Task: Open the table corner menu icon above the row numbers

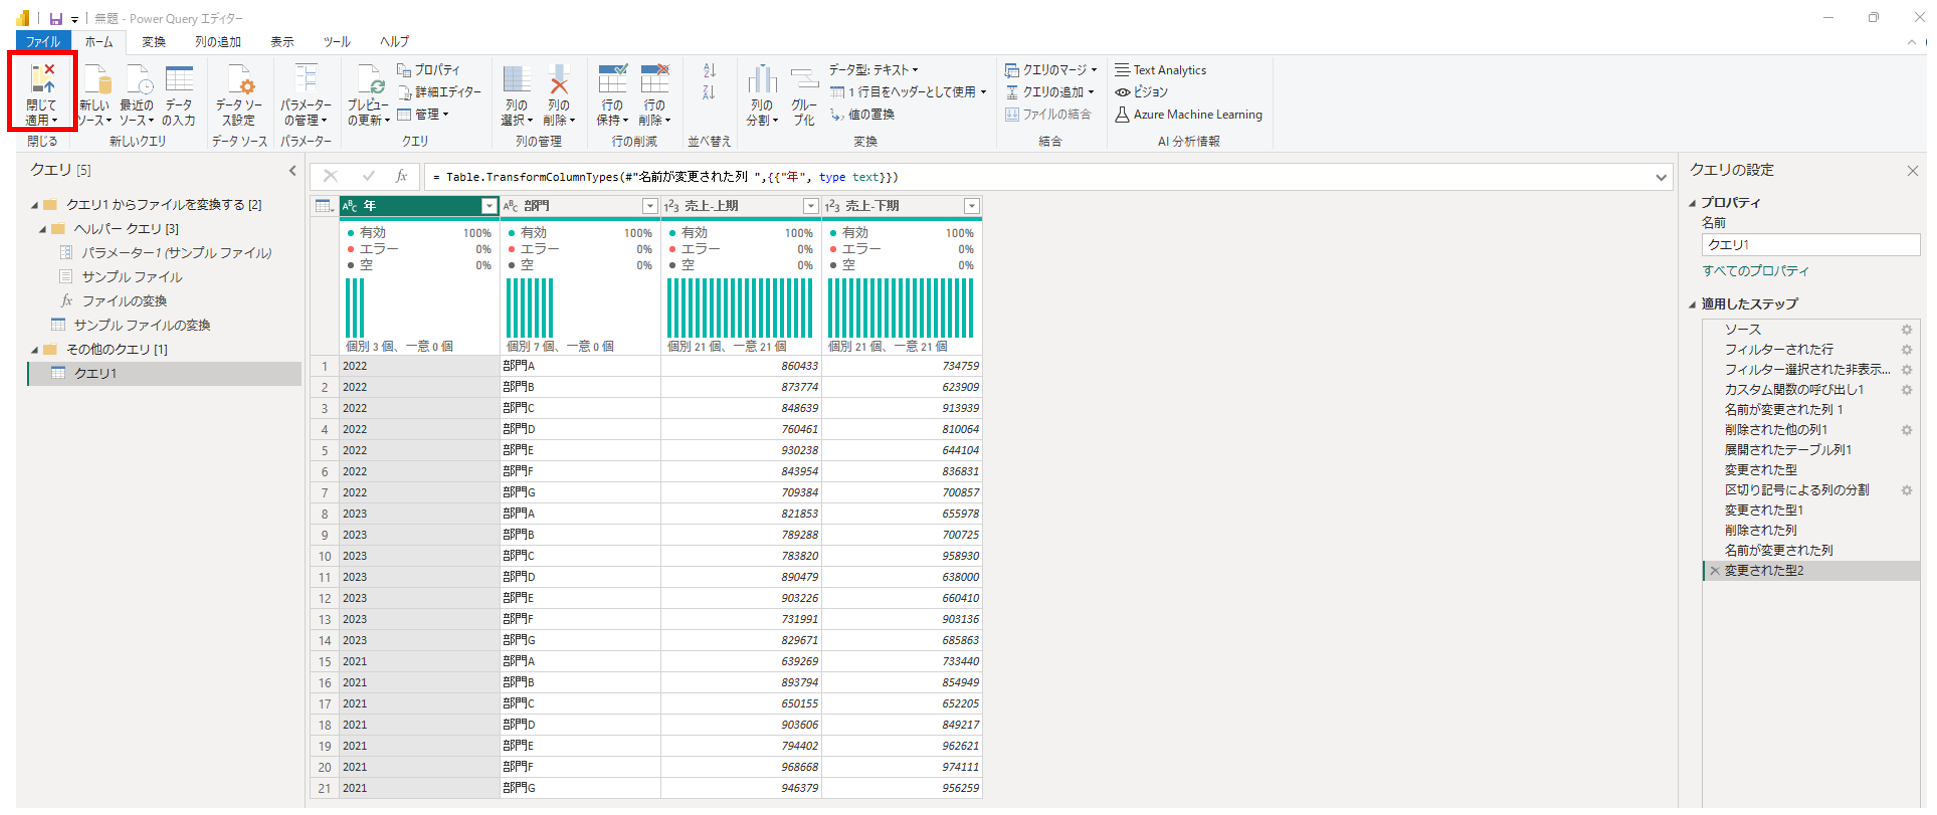Action: (324, 206)
